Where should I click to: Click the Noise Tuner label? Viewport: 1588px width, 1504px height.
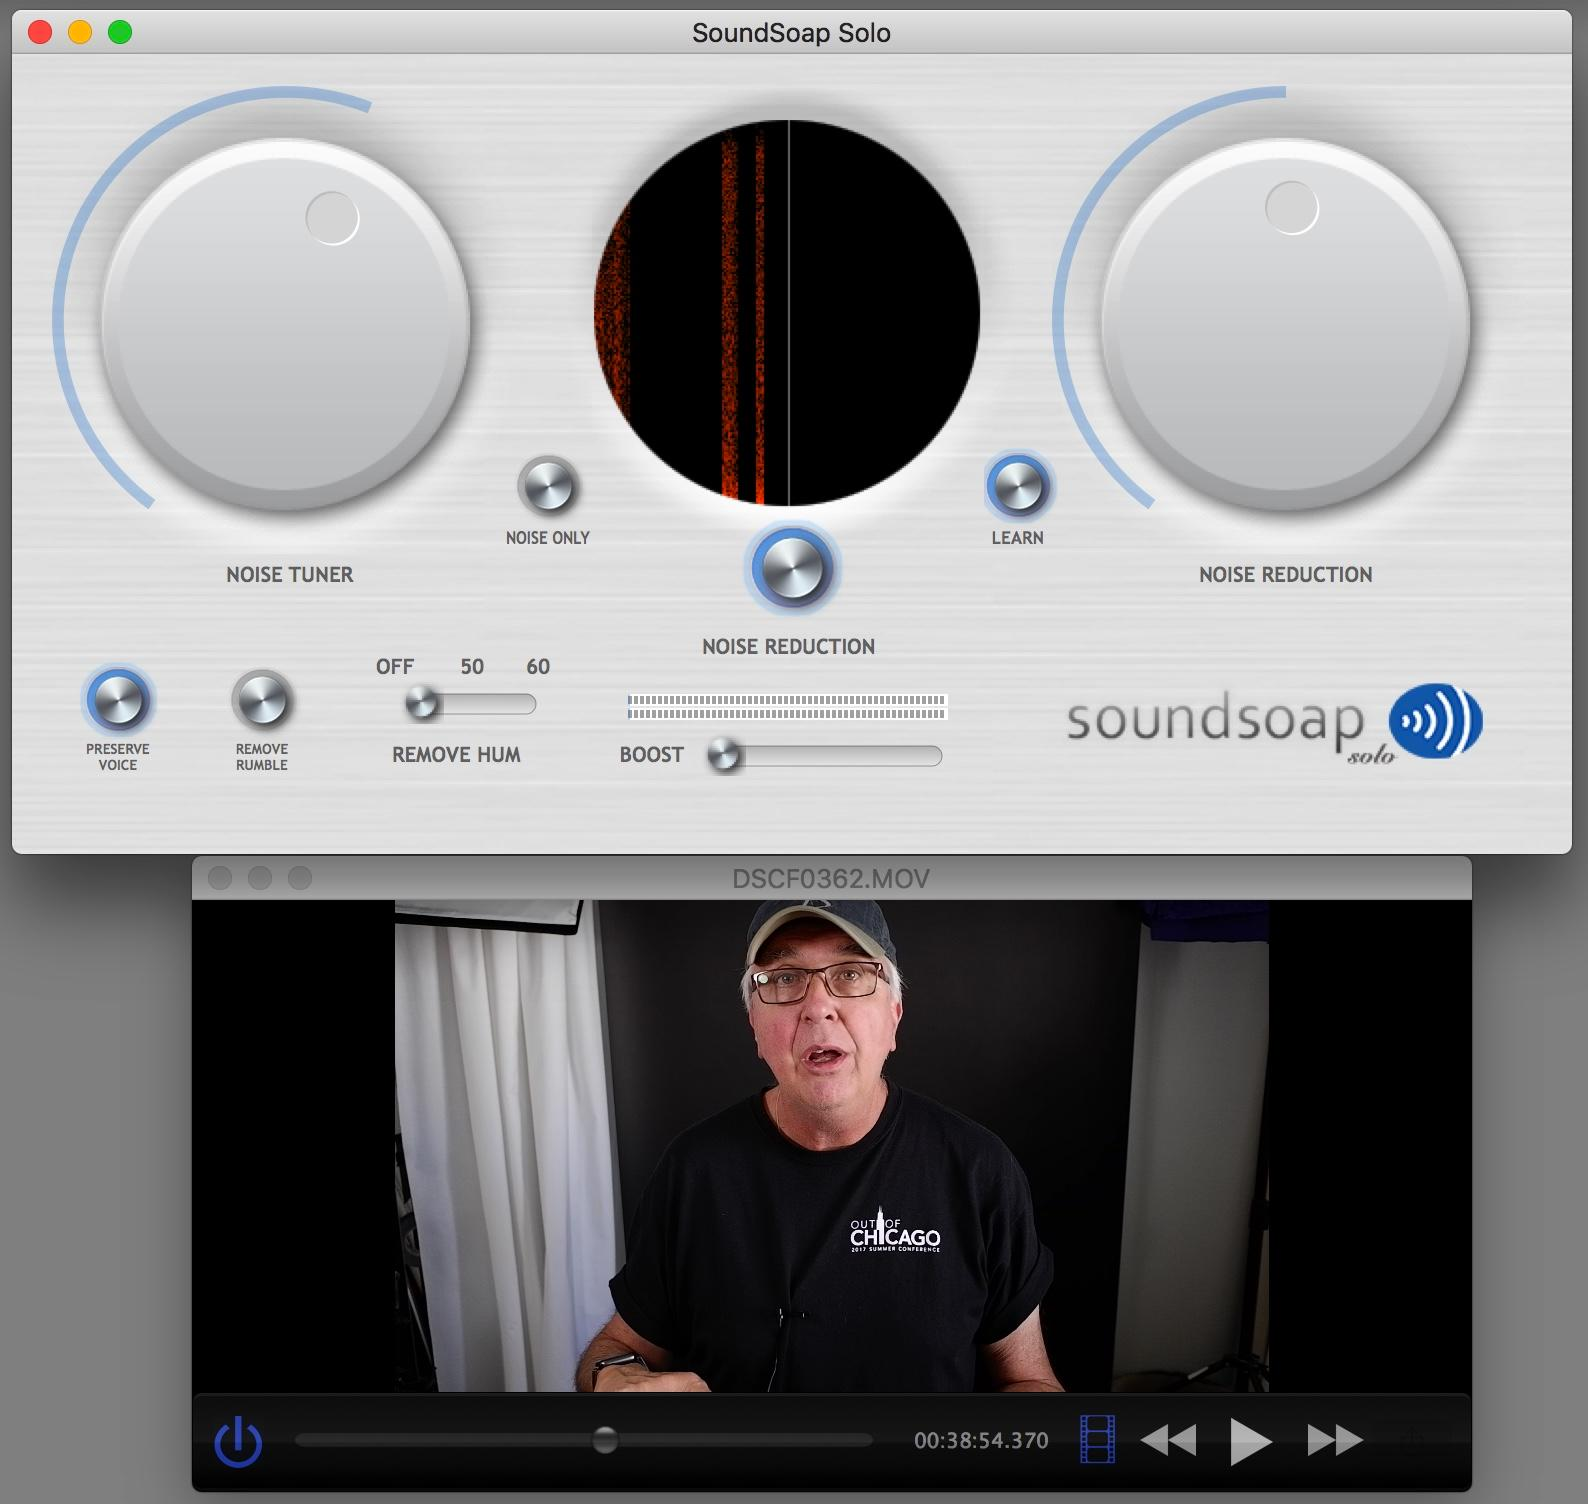[290, 575]
